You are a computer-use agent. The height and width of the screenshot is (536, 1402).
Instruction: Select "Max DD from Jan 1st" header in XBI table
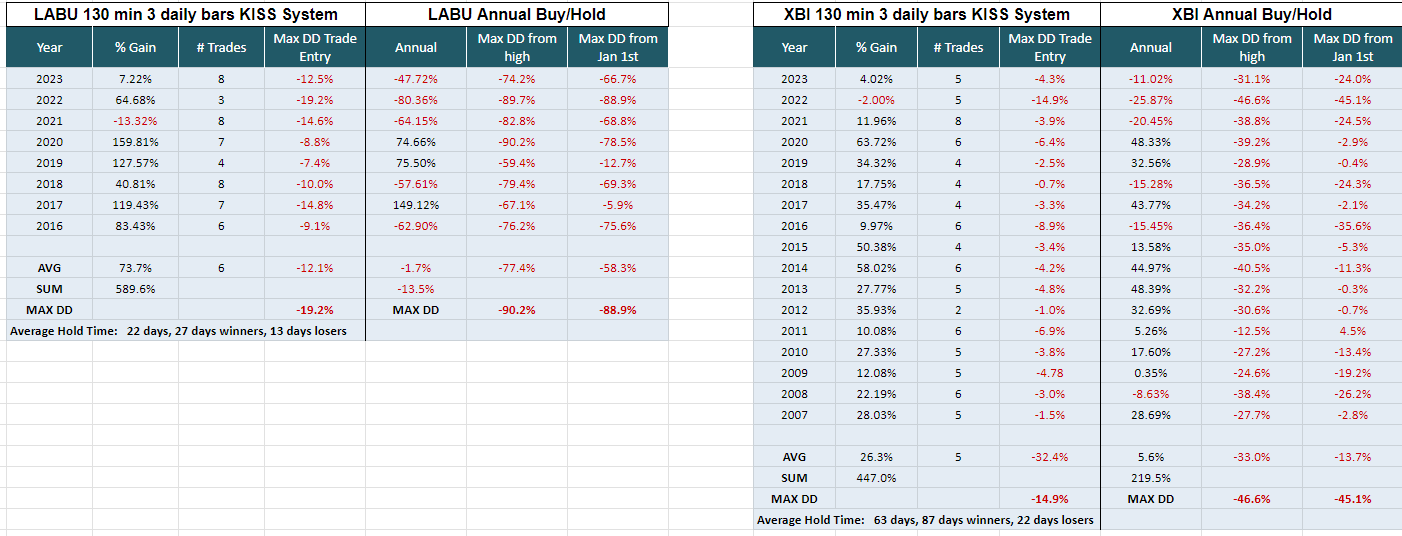point(1351,47)
